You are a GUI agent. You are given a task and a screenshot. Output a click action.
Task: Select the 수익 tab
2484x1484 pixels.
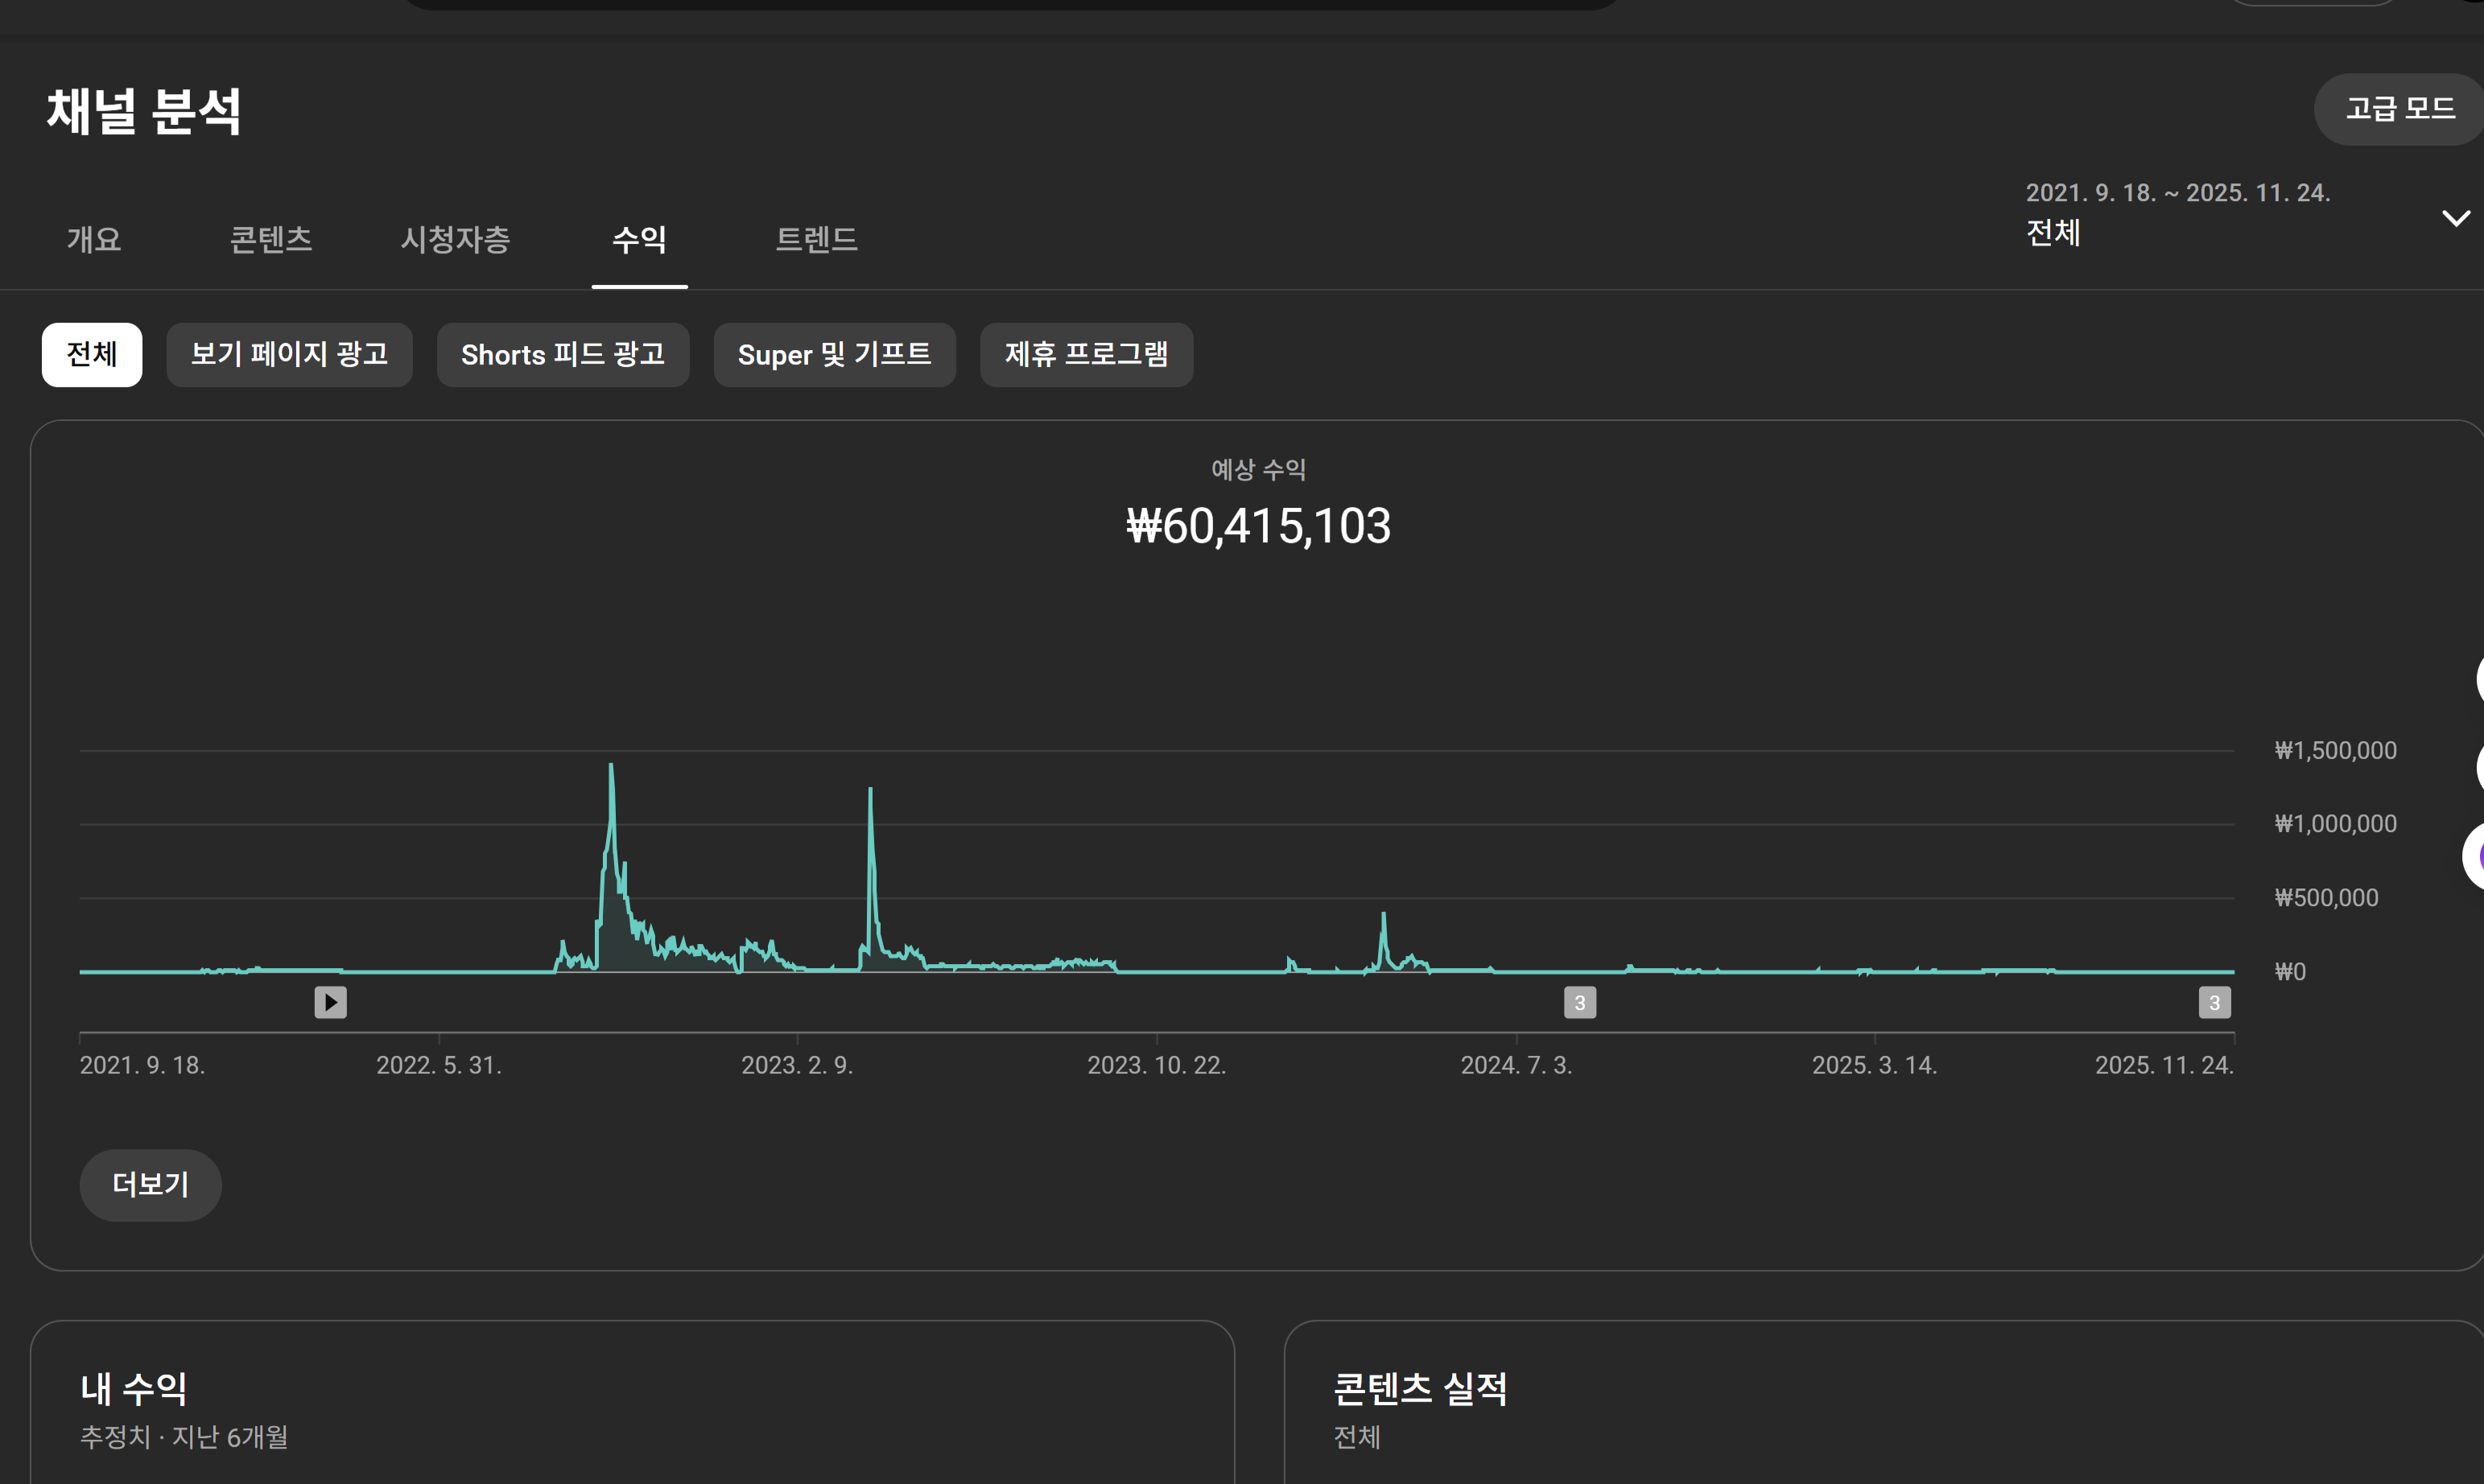639,240
